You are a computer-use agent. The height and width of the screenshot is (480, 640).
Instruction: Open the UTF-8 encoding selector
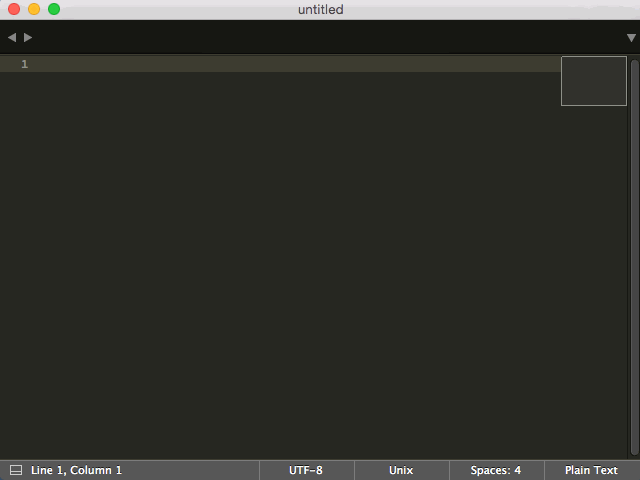306,470
